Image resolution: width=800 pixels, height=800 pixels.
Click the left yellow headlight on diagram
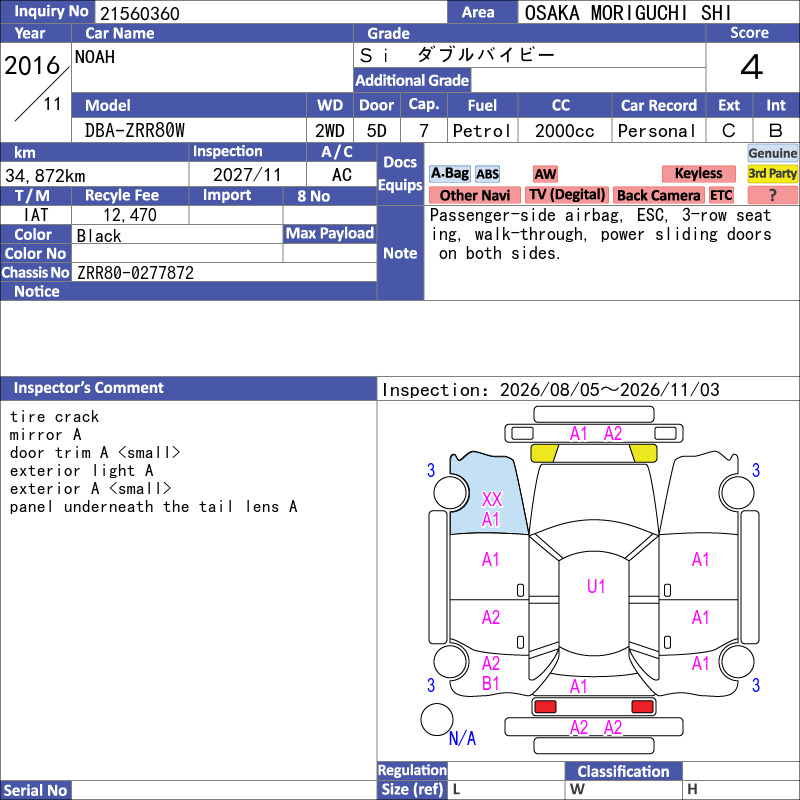[544, 453]
